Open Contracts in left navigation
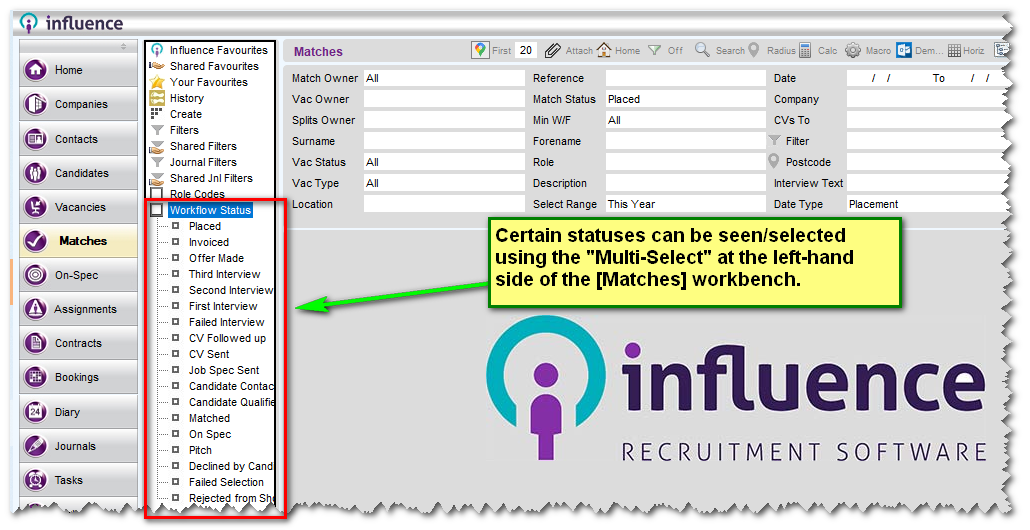The image size is (1030, 530). pyautogui.click(x=78, y=343)
